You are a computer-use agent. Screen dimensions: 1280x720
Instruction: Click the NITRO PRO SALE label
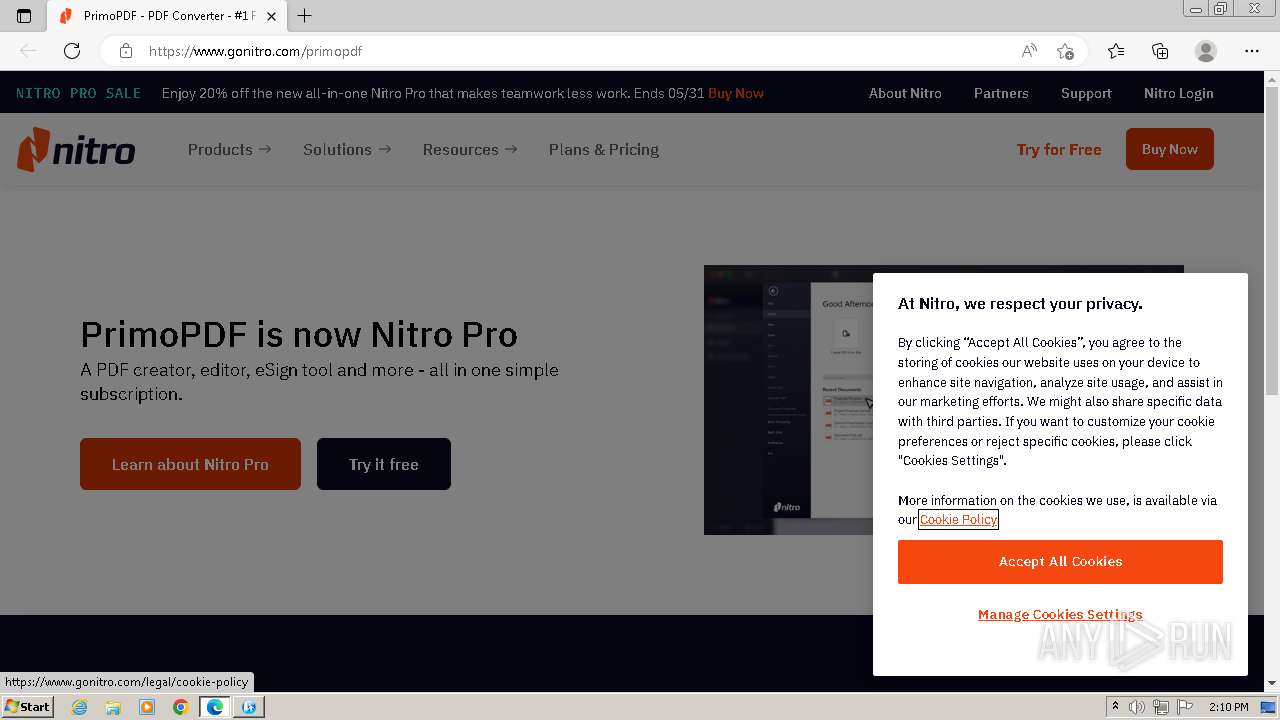(78, 93)
